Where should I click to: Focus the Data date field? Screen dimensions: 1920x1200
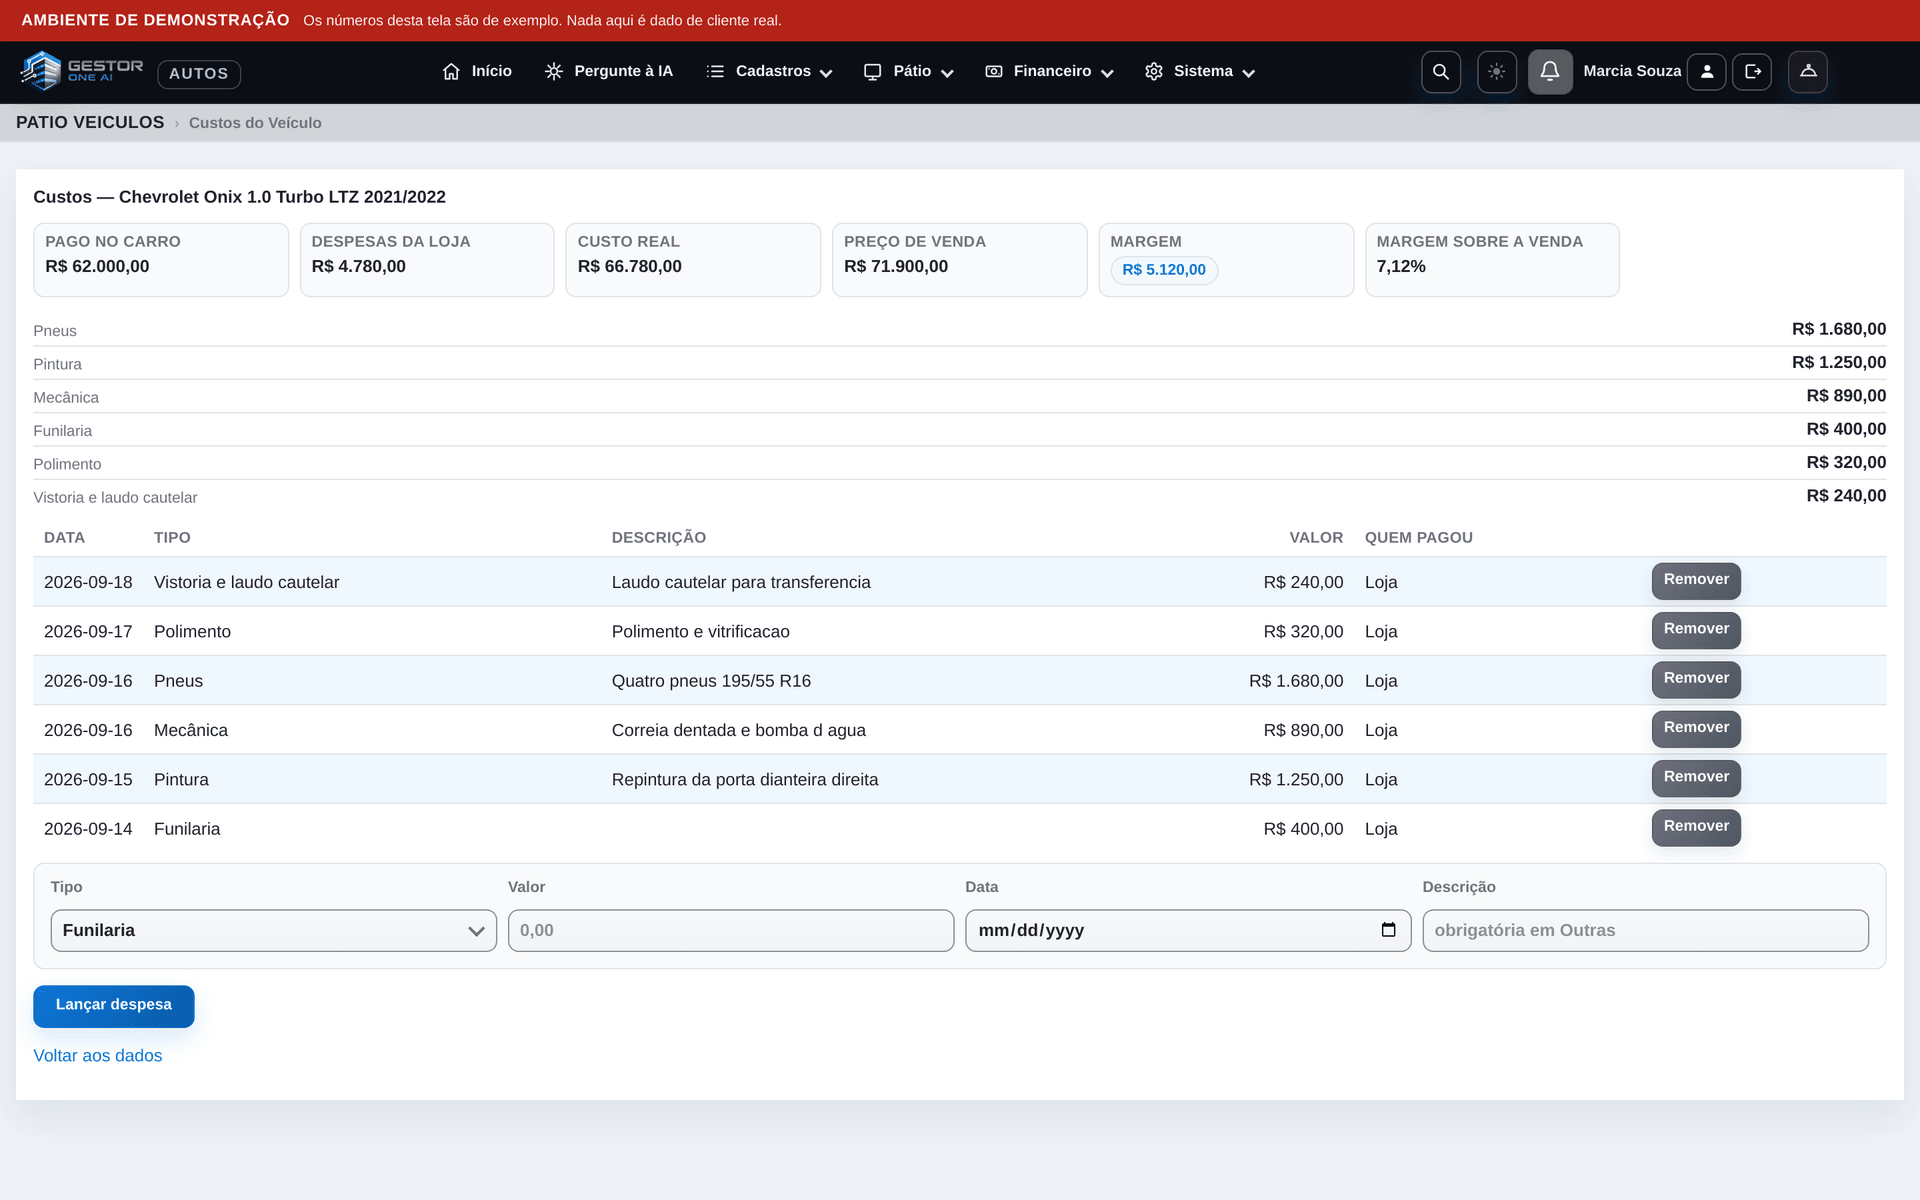tap(1188, 930)
